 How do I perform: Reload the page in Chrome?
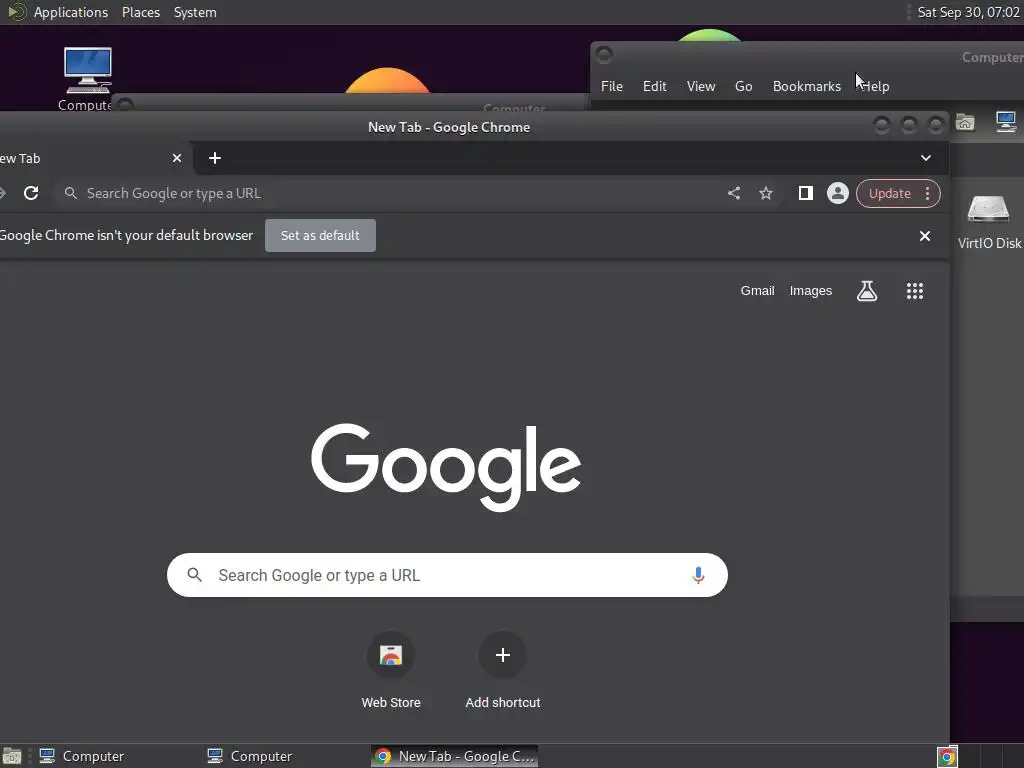(31, 193)
